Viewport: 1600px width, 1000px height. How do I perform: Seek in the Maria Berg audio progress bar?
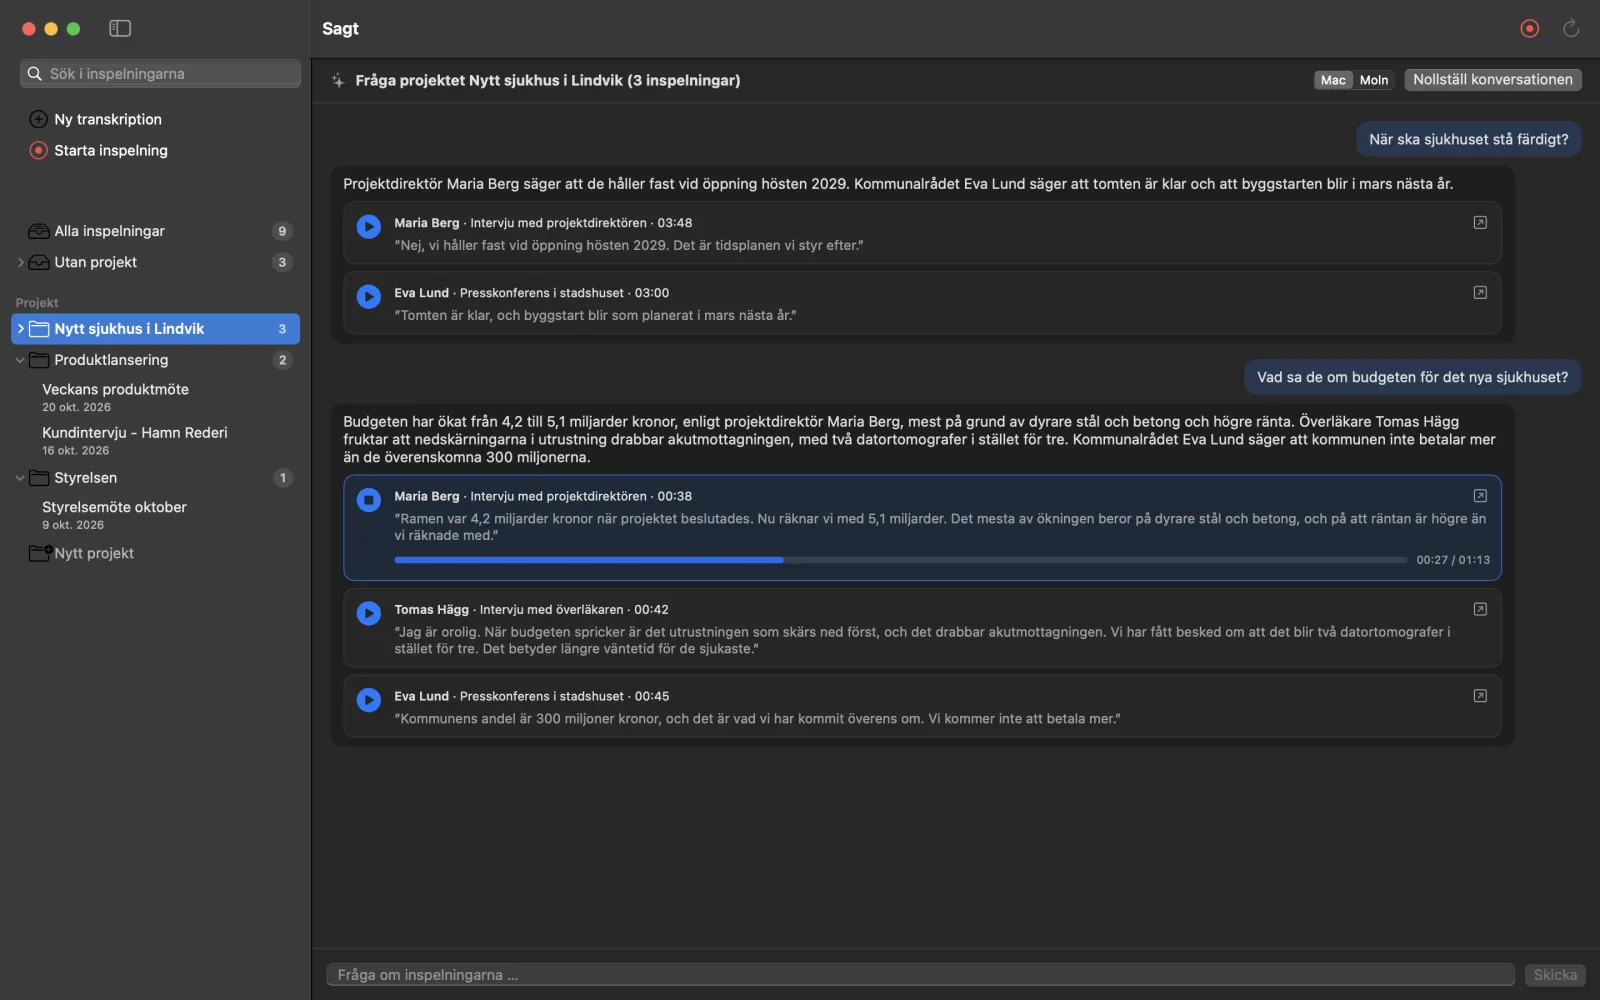900,560
